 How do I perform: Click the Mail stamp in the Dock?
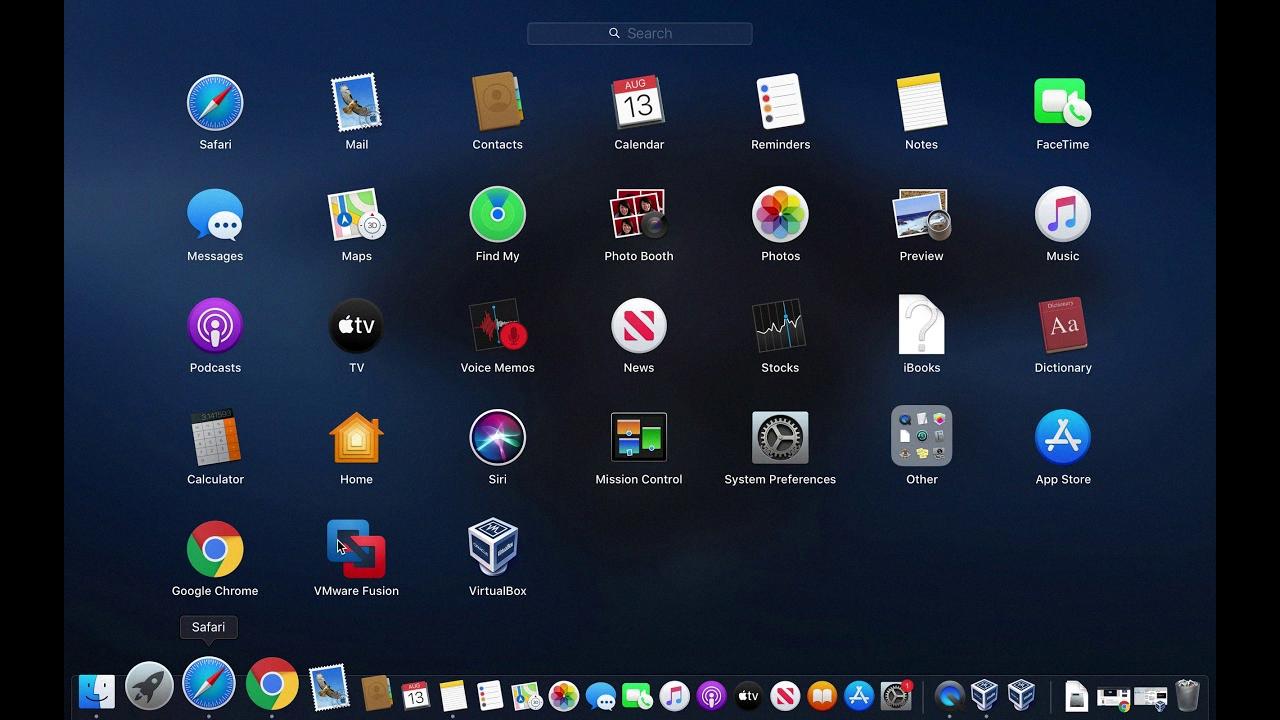click(329, 687)
